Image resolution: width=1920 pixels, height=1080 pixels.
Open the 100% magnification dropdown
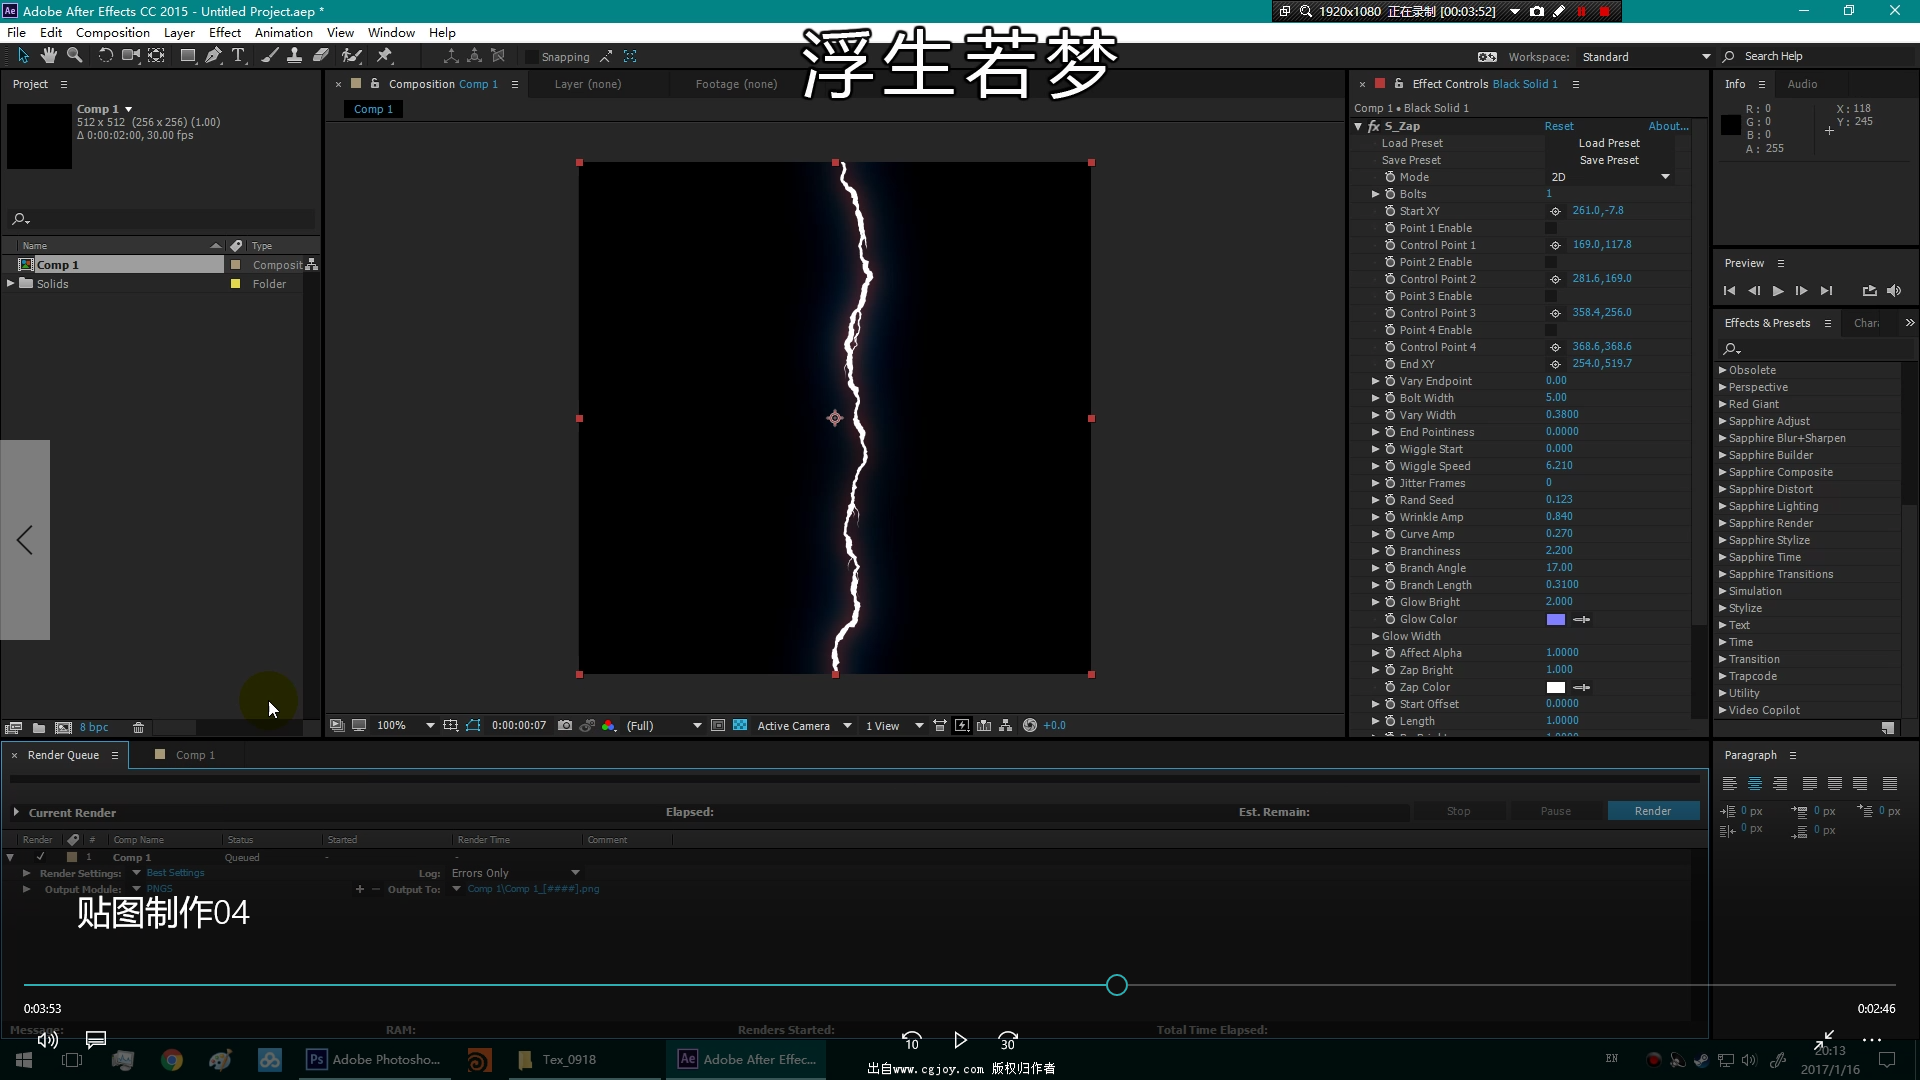[405, 726]
